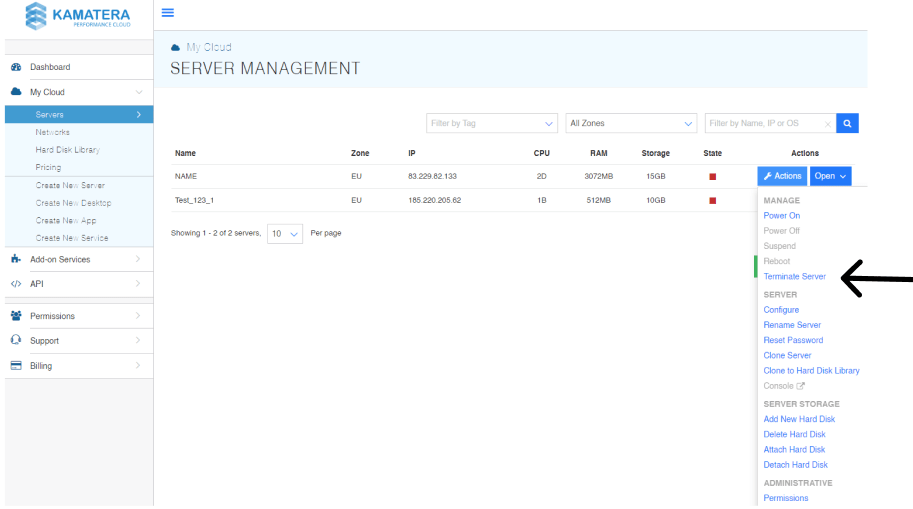The height and width of the screenshot is (509, 913).
Task: Click the hamburger menu icon
Action: pos(167,13)
